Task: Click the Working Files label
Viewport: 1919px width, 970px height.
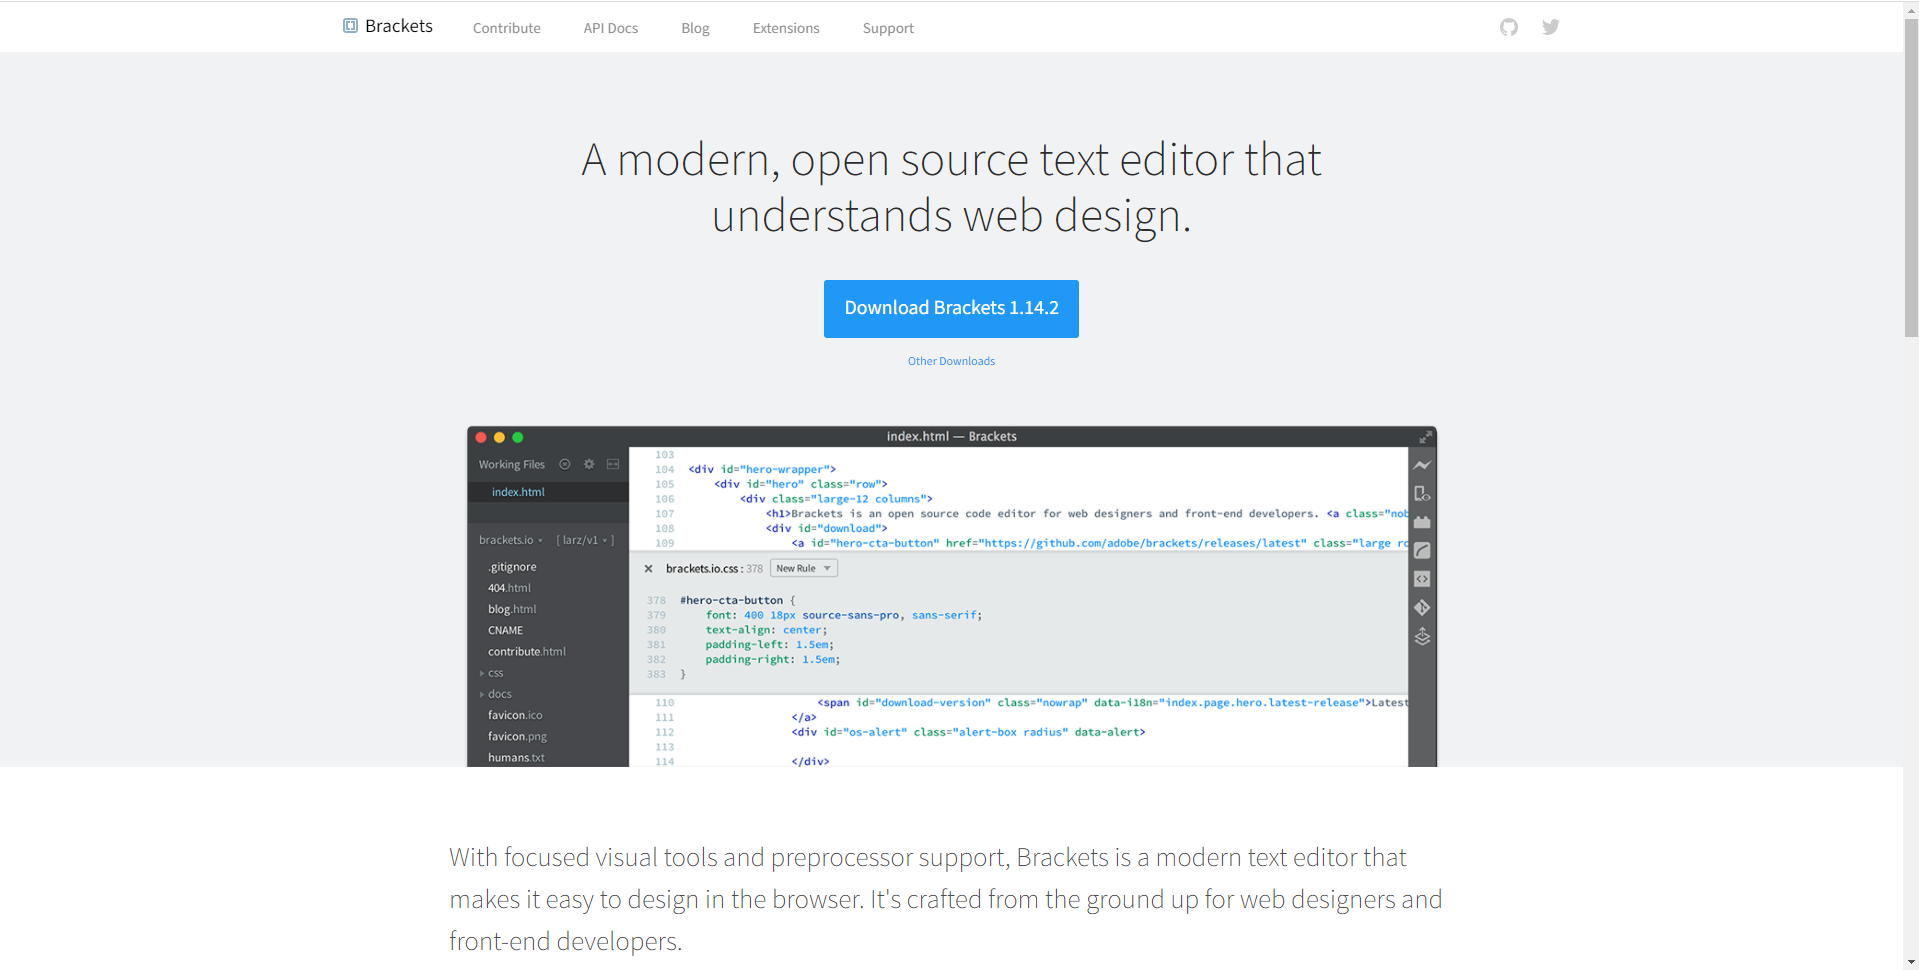Action: (511, 464)
